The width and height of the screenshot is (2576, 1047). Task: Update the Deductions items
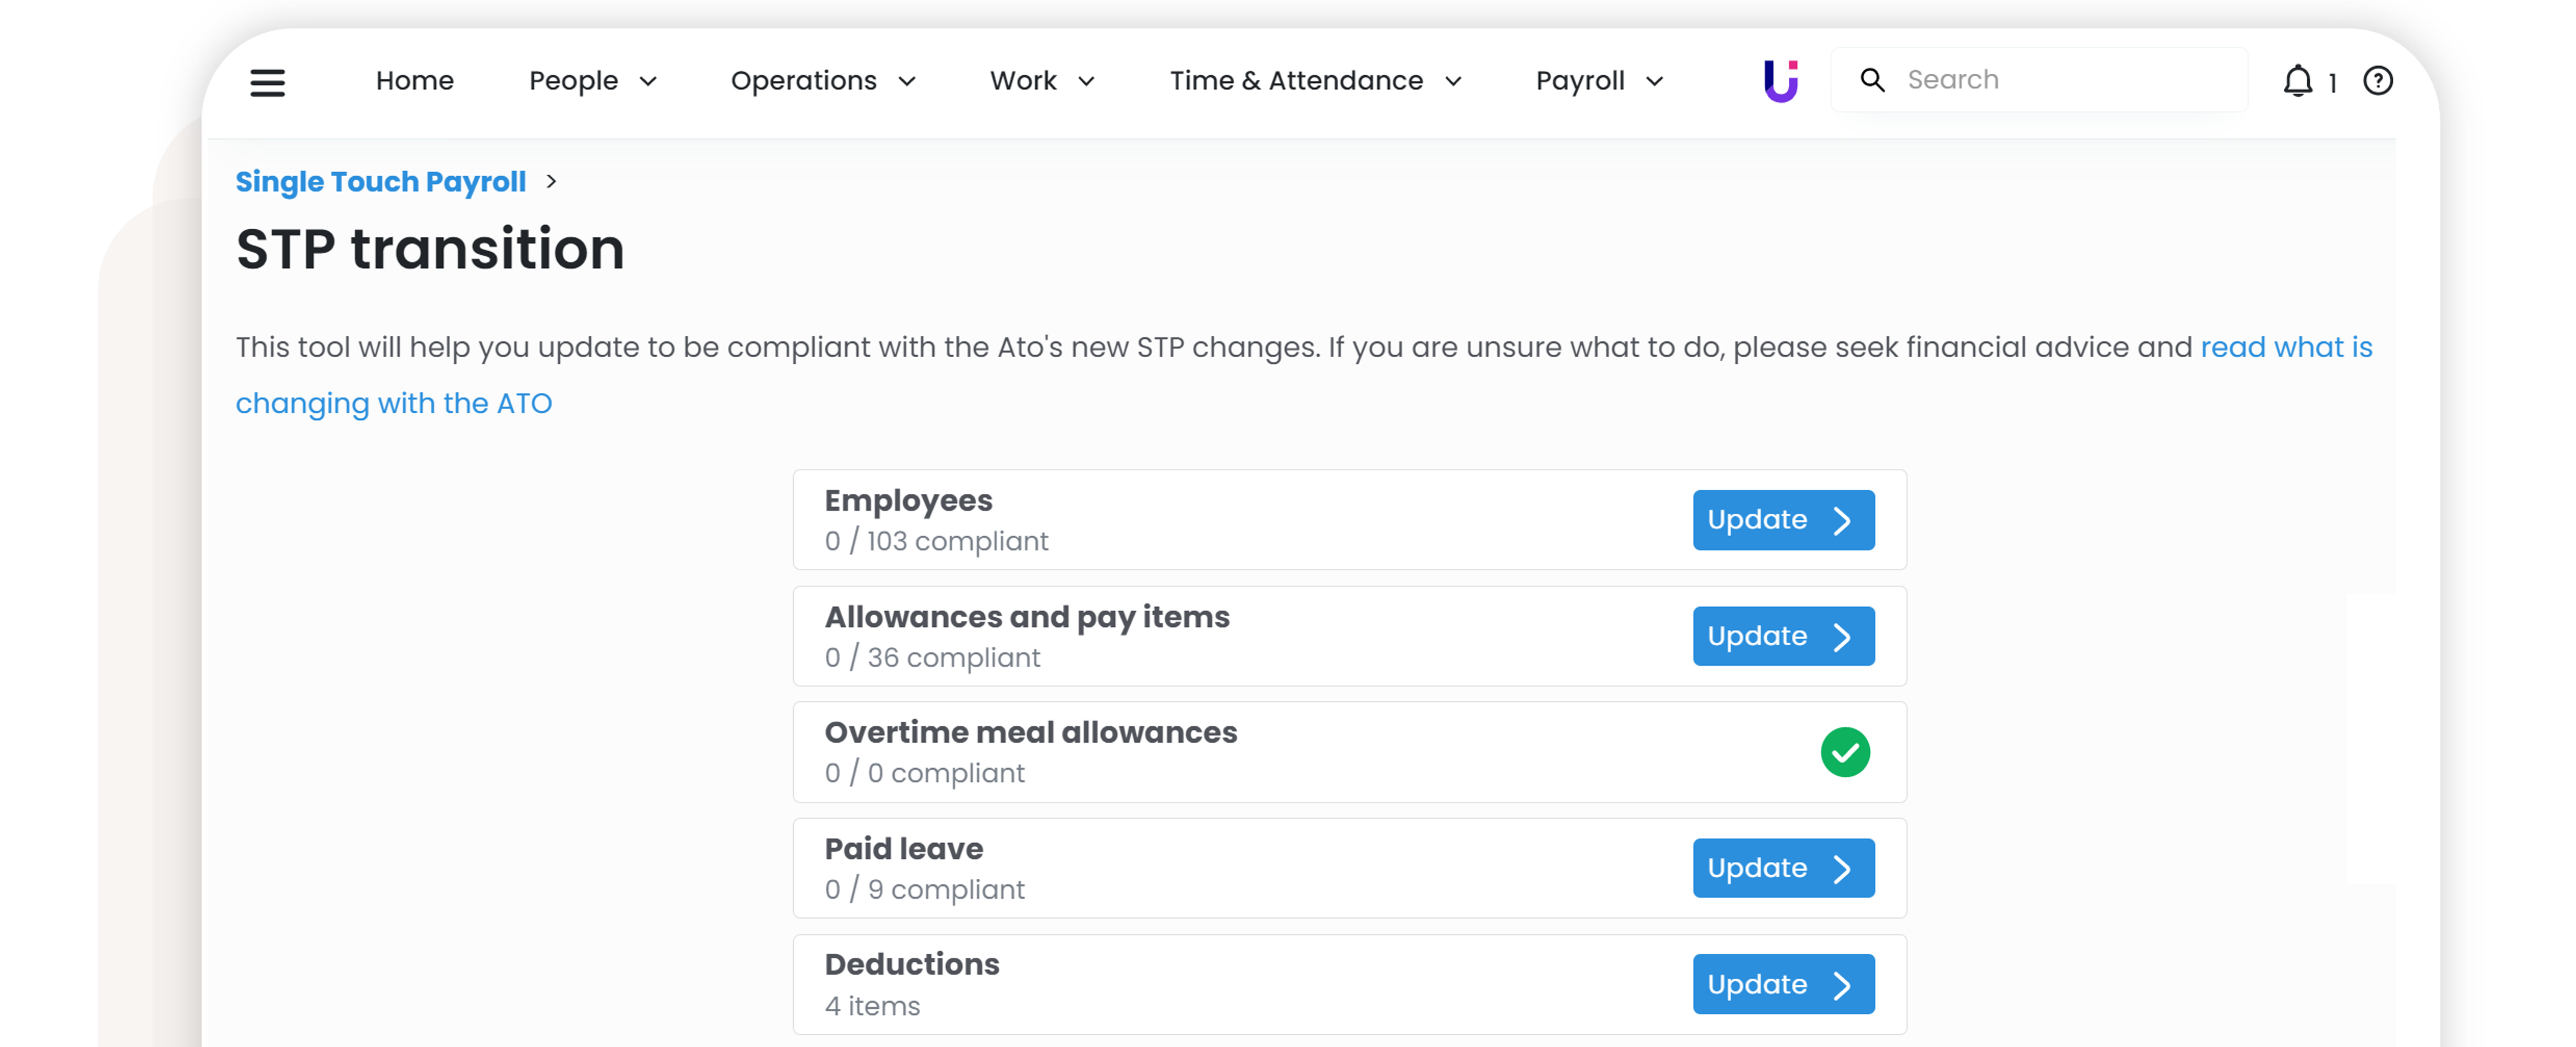pyautogui.click(x=1782, y=984)
